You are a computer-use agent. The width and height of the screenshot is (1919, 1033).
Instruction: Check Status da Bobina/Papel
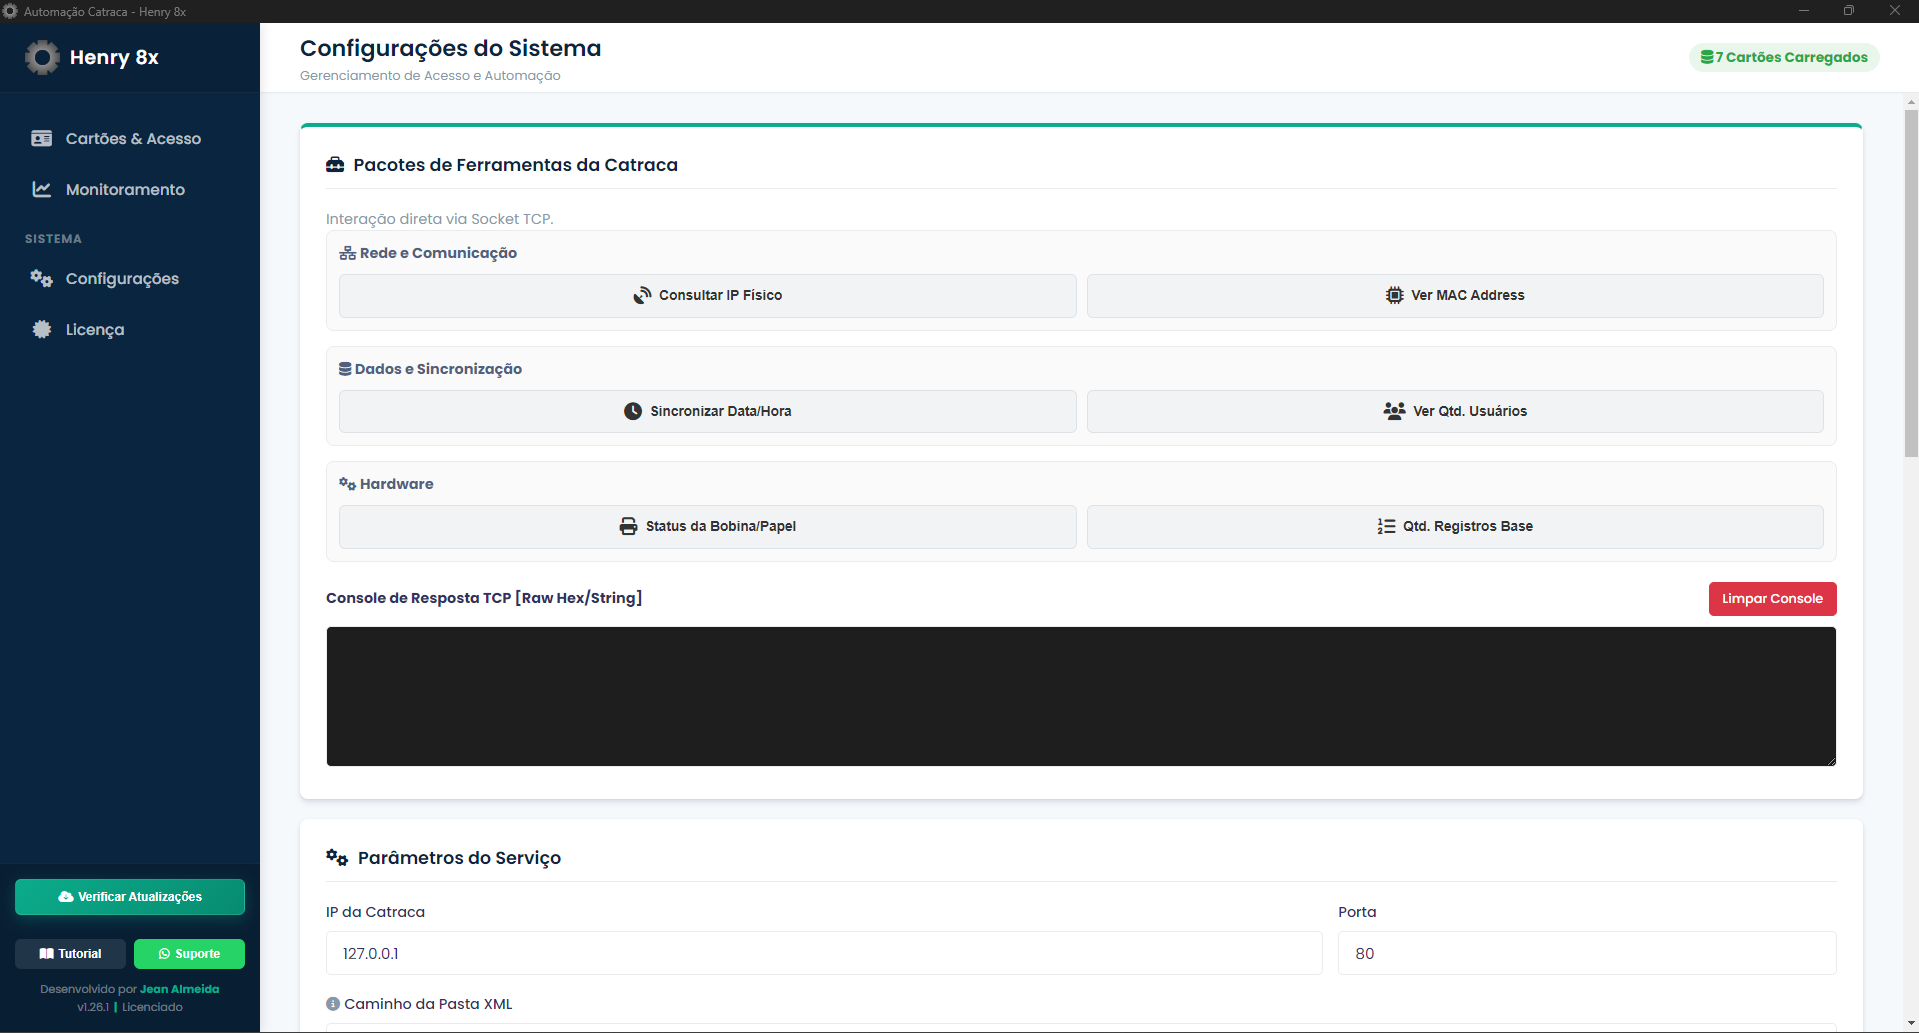click(x=708, y=527)
